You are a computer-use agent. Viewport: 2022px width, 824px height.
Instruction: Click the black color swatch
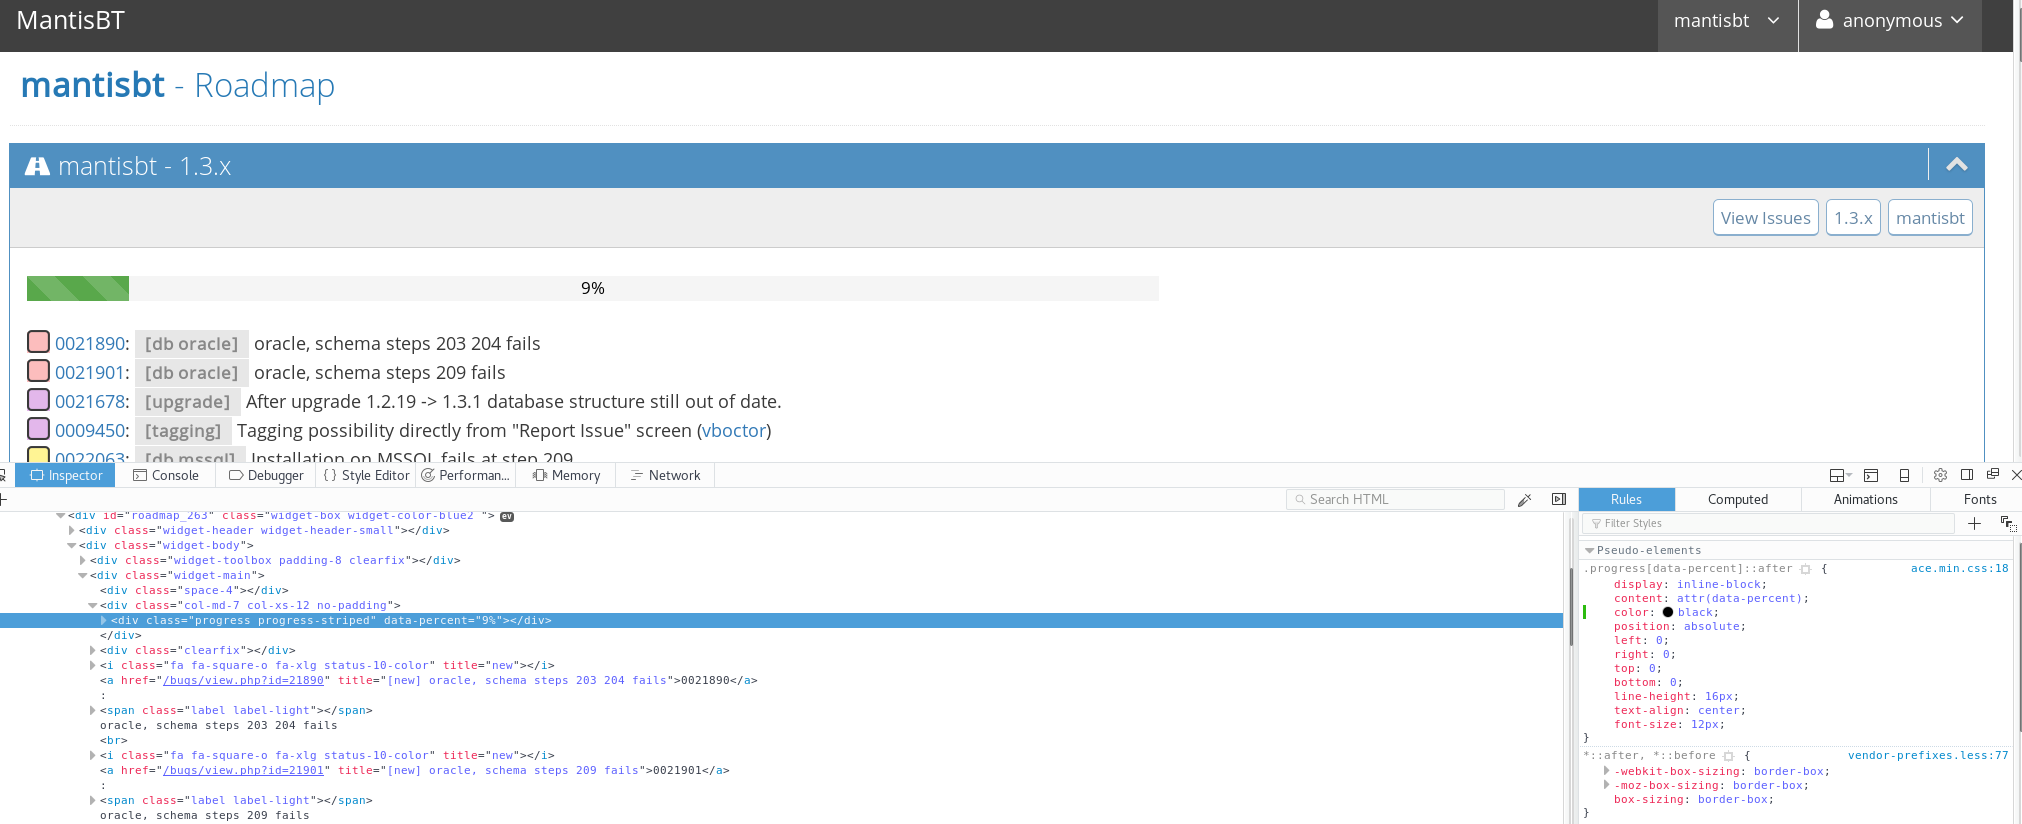coord(1667,612)
